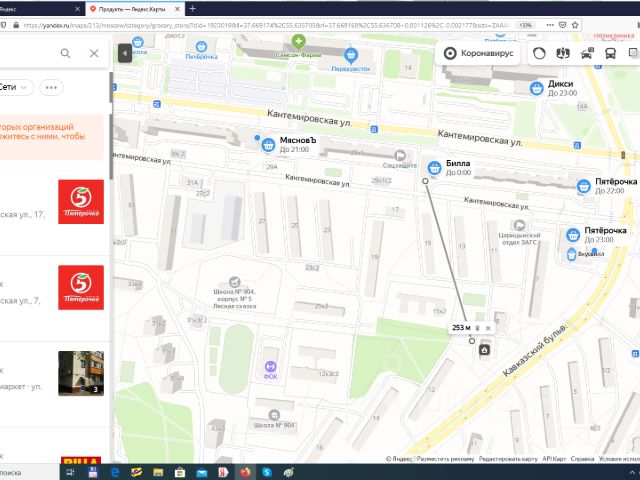Toggle the traffic car icon

(x=587, y=53)
